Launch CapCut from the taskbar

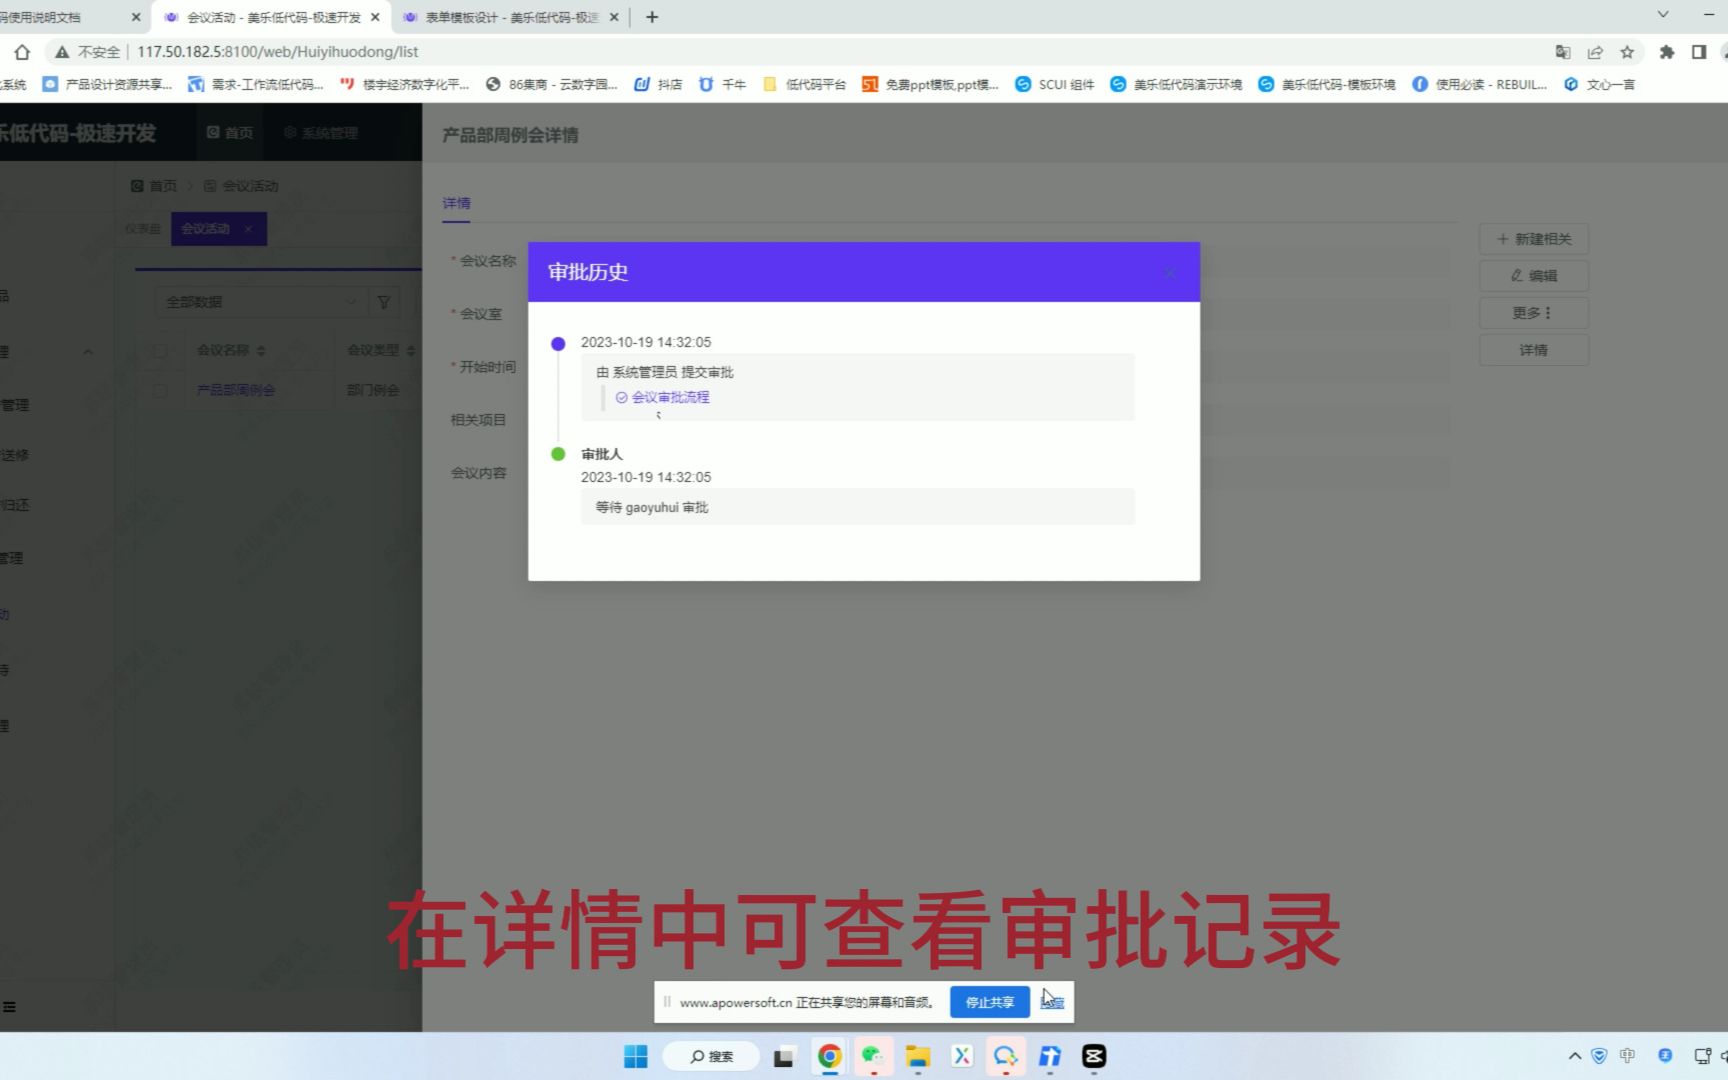(x=1093, y=1056)
